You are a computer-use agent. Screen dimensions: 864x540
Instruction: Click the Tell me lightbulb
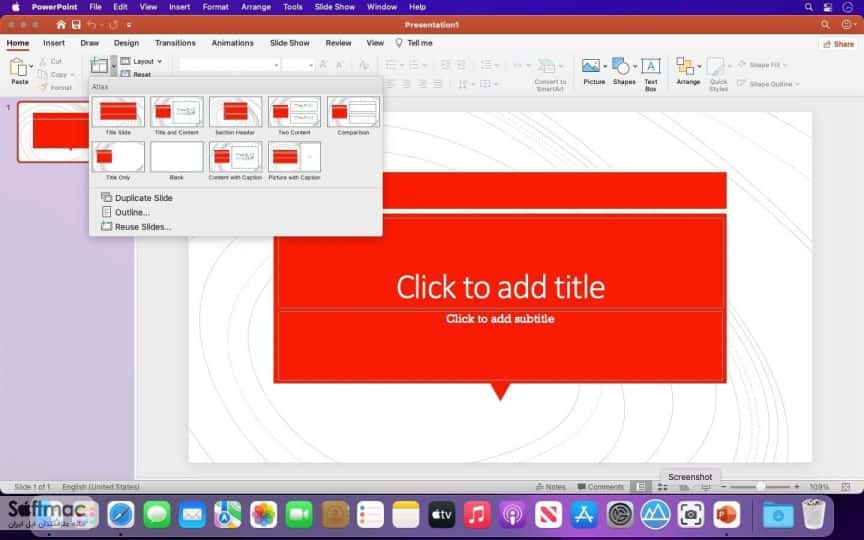tap(399, 43)
